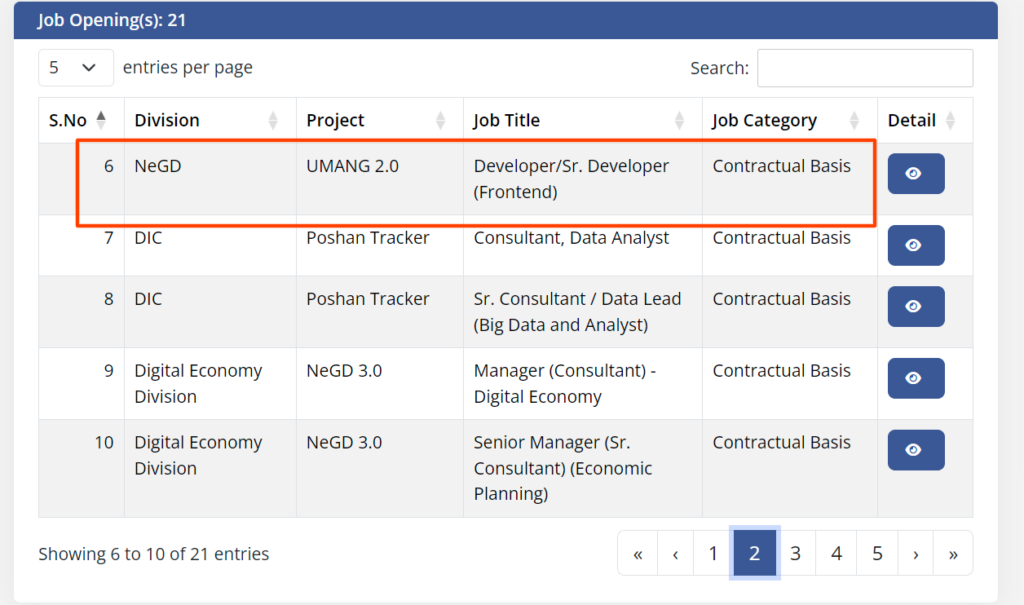Click 'Senior Manager (Sr. Consultant)' job title

563,468
